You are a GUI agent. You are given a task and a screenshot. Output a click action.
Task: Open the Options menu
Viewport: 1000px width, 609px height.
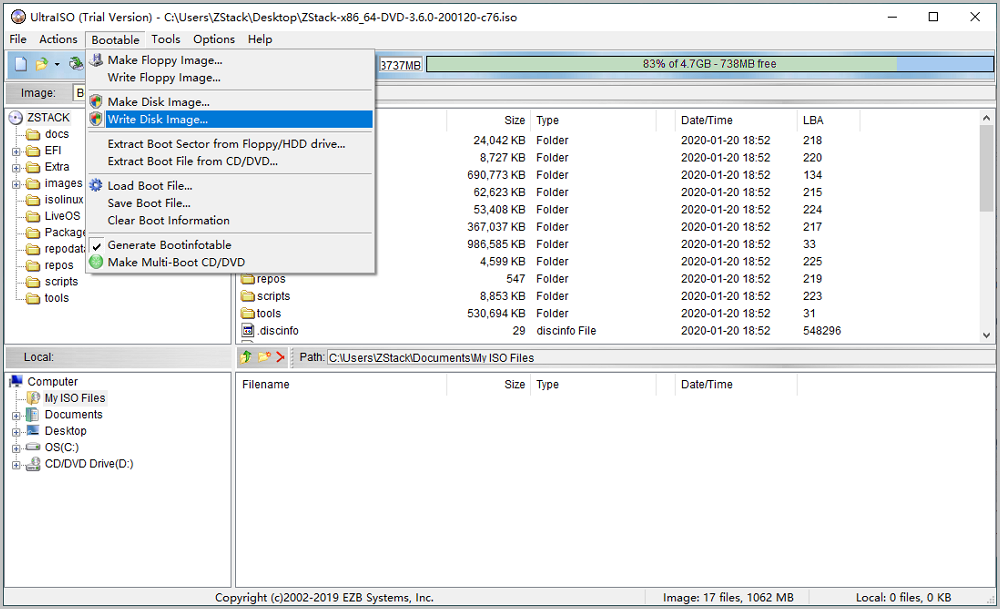pos(214,40)
